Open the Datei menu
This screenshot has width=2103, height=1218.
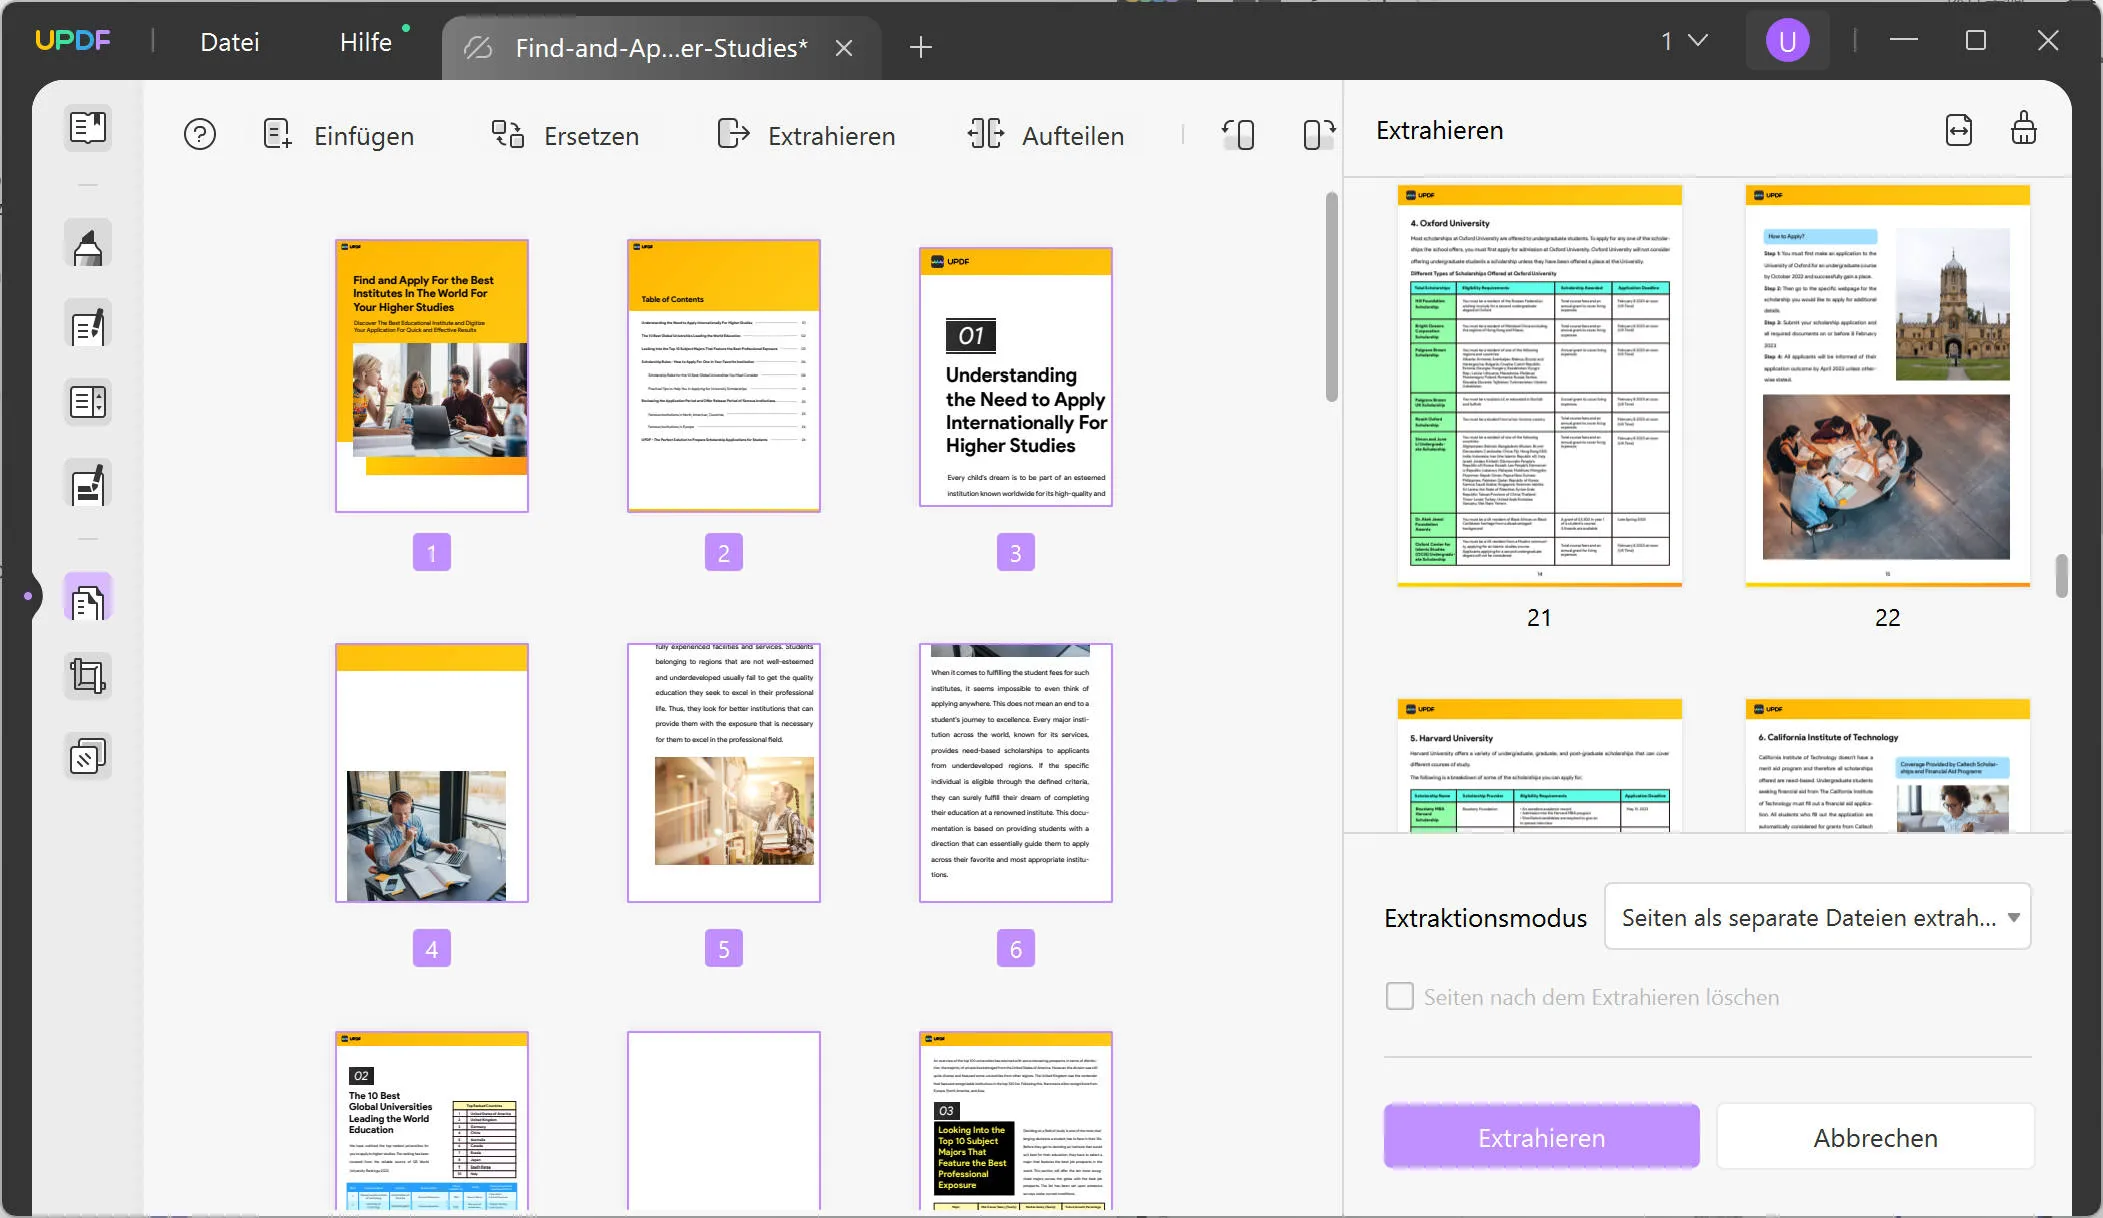230,42
